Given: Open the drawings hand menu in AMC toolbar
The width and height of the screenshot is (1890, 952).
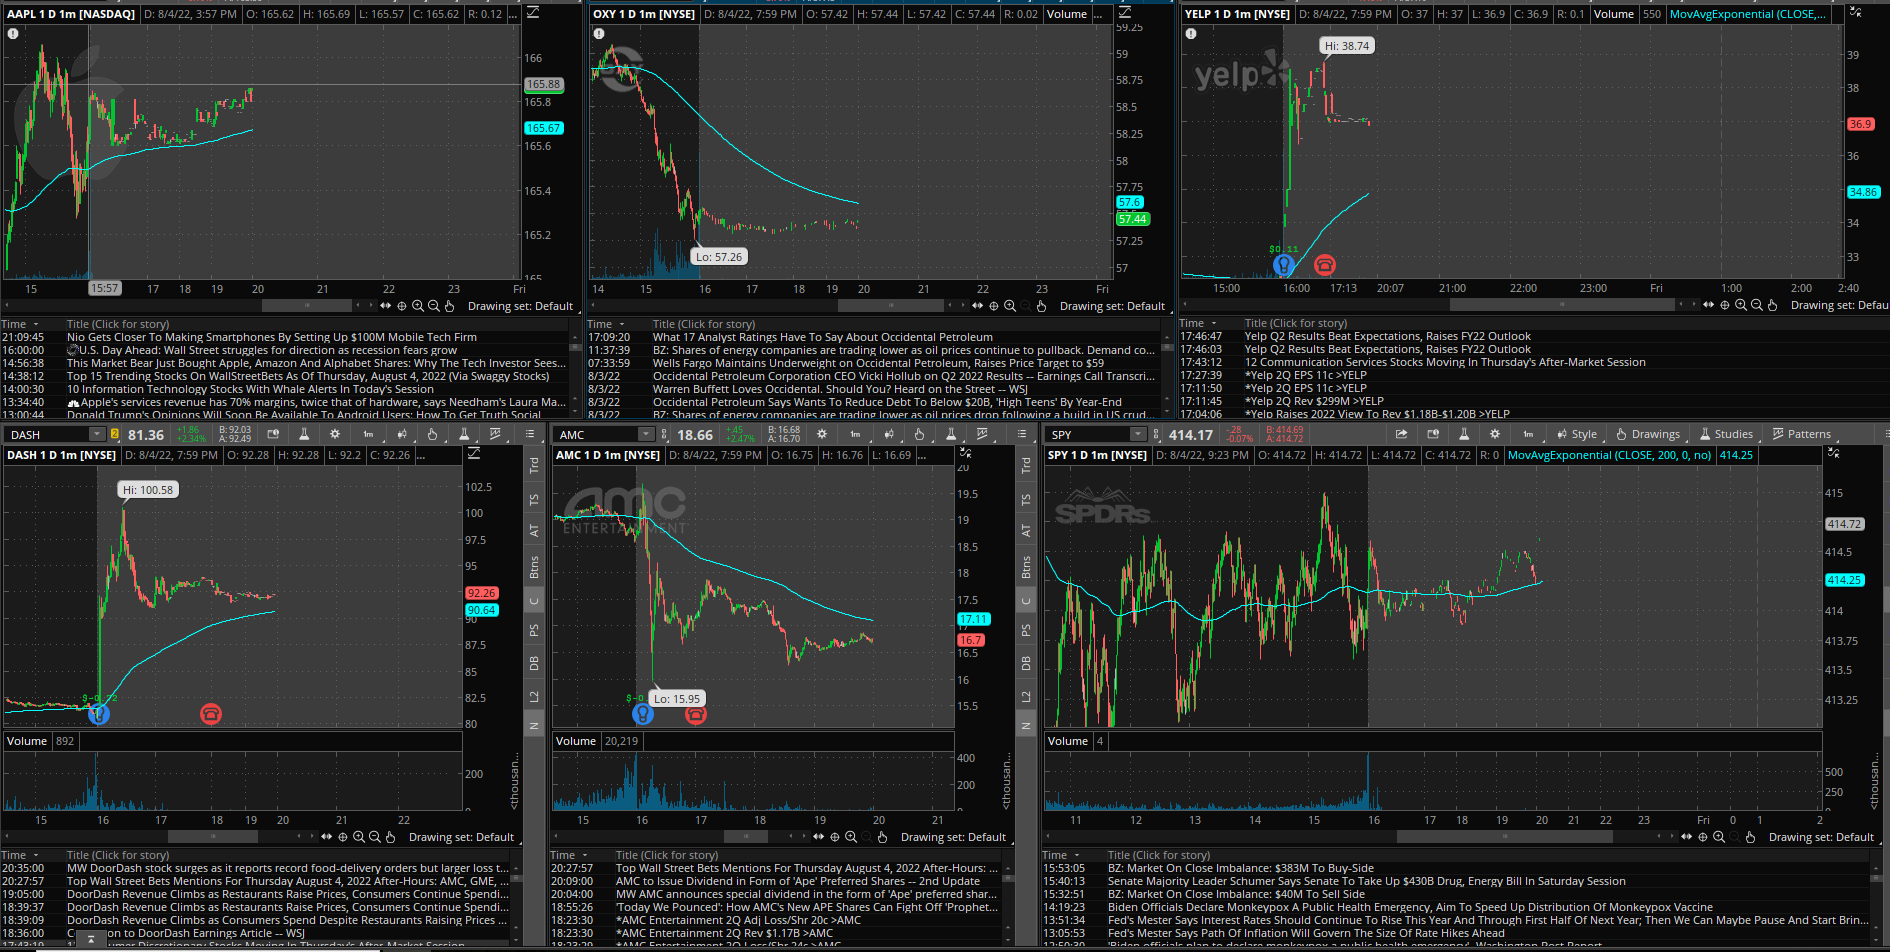Looking at the screenshot, I should pos(919,434).
